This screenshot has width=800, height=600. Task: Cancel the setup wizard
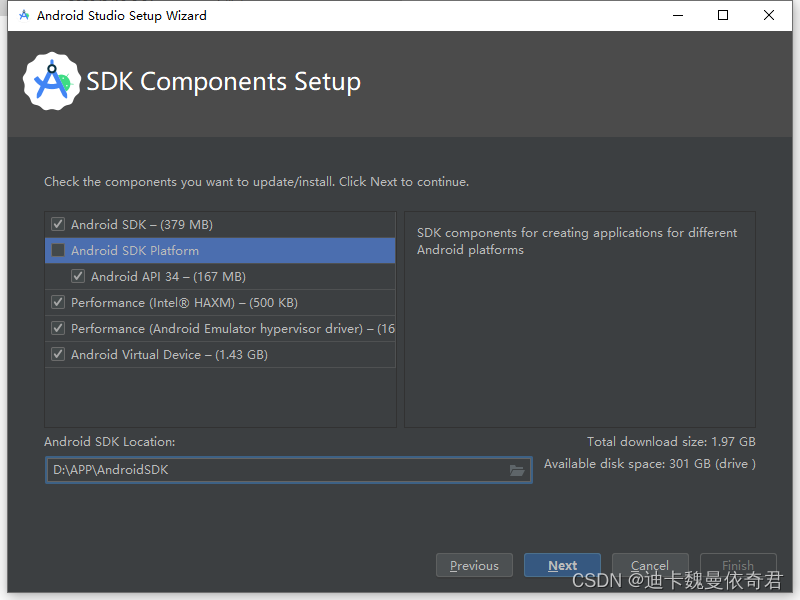tap(650, 565)
